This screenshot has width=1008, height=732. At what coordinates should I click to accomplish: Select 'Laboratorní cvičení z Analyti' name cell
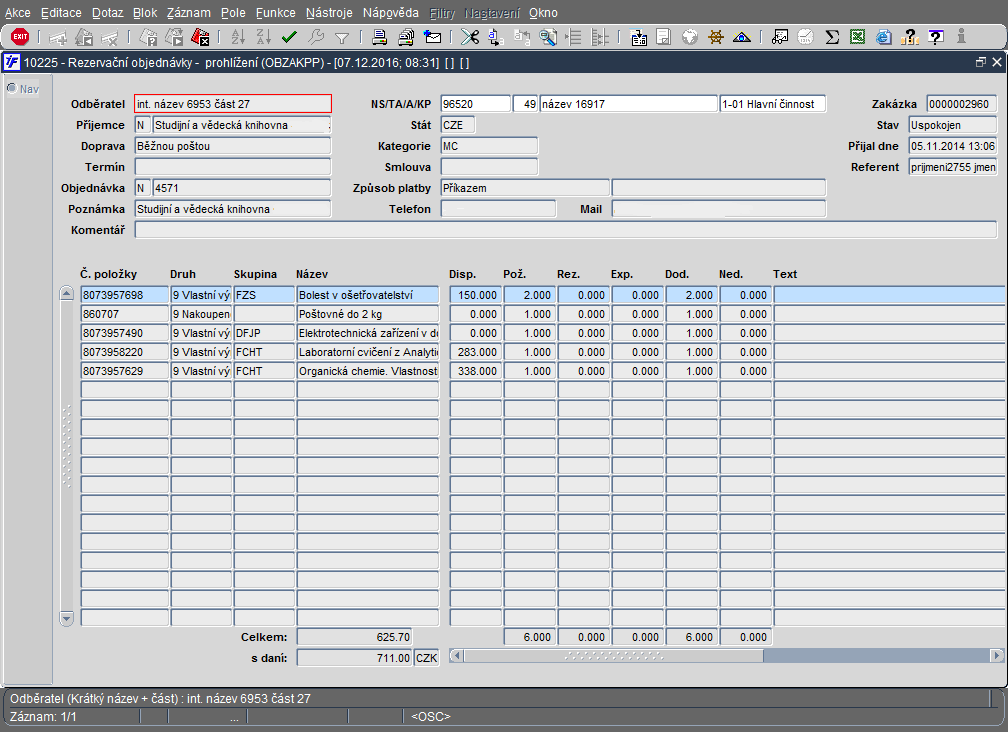pyautogui.click(x=368, y=352)
